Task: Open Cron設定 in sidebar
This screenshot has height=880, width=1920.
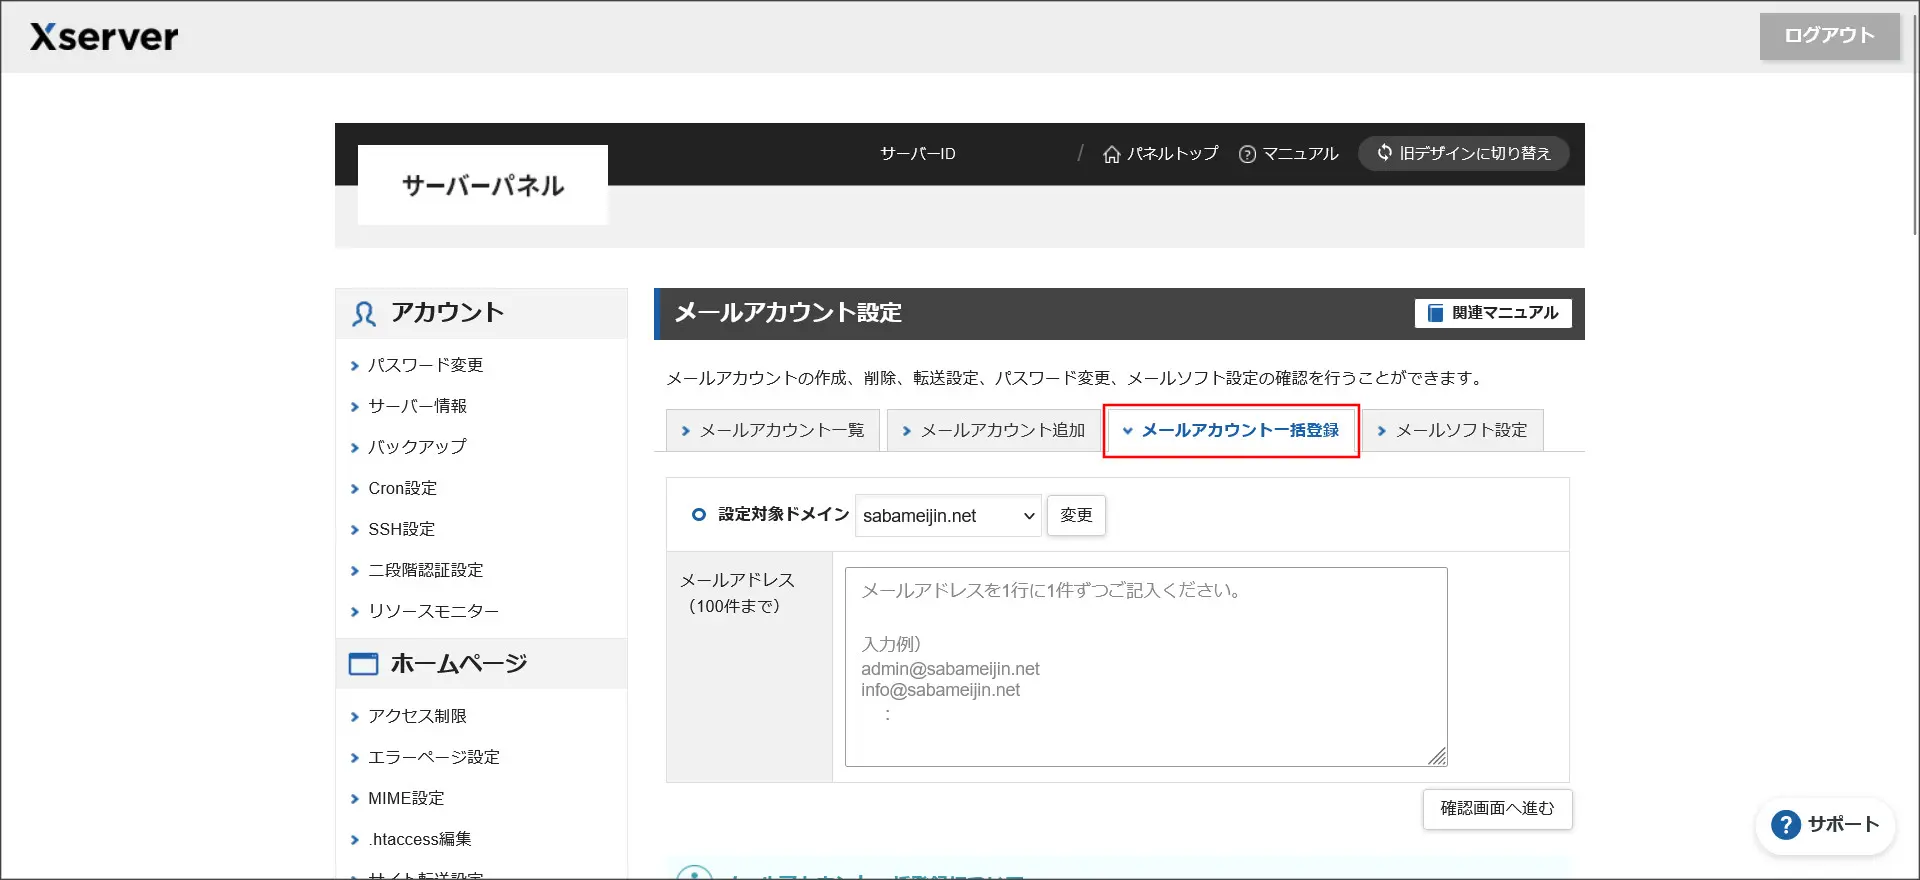Action: [x=402, y=488]
